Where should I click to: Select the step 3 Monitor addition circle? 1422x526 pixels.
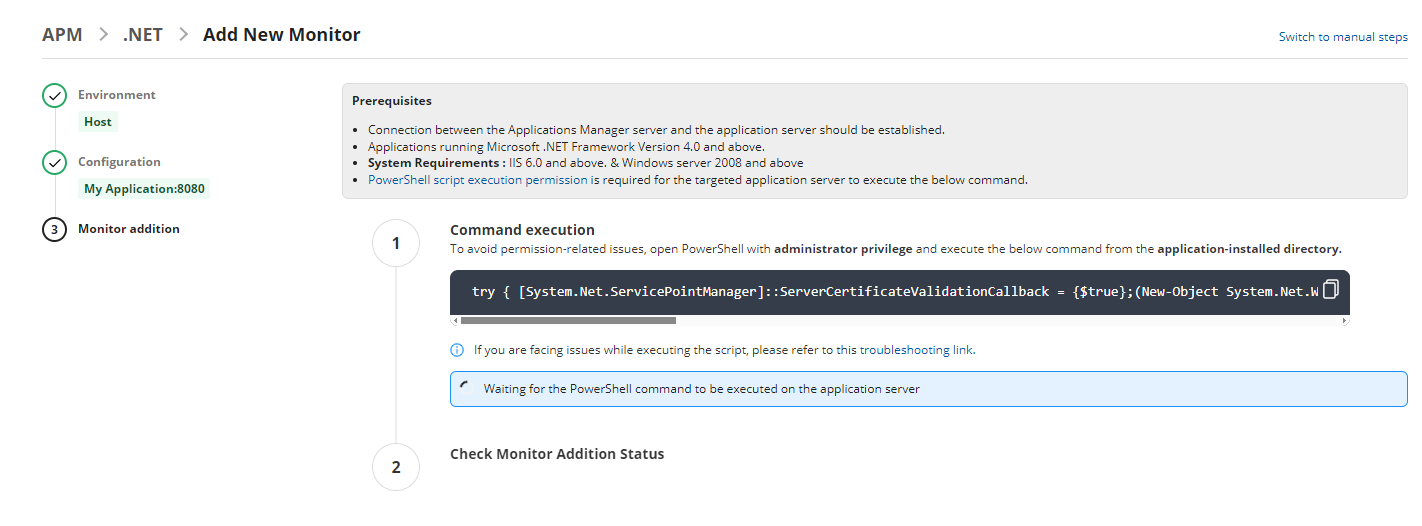[54, 229]
